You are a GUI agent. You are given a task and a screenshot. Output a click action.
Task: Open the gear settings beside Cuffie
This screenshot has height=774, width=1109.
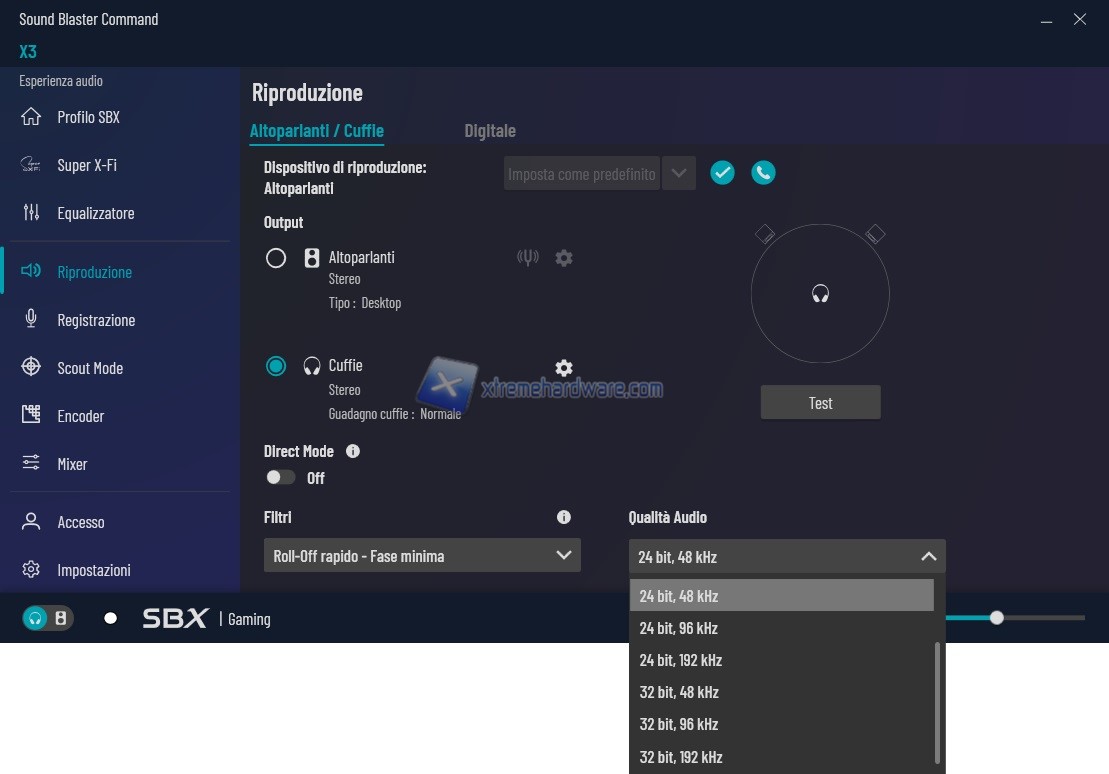(x=564, y=368)
